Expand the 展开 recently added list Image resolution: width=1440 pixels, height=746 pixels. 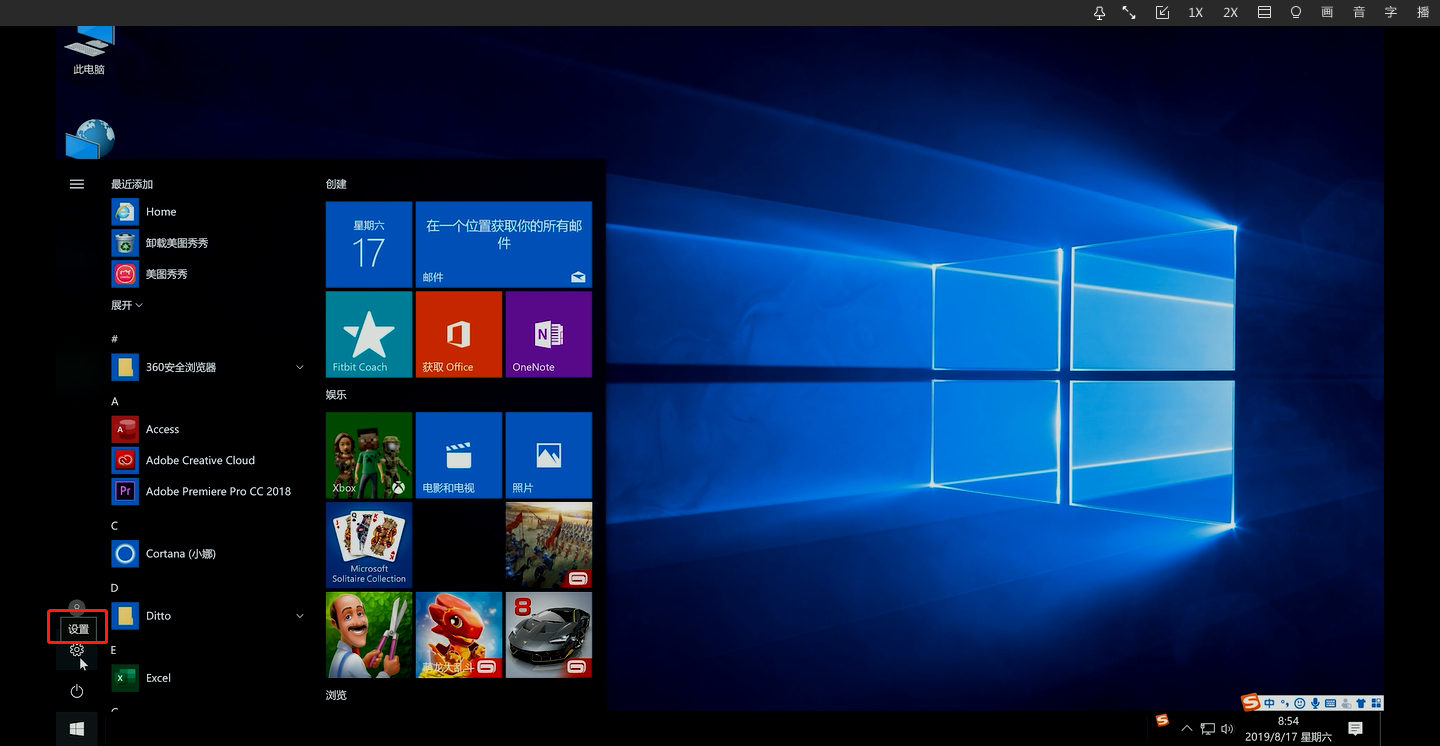pos(127,305)
